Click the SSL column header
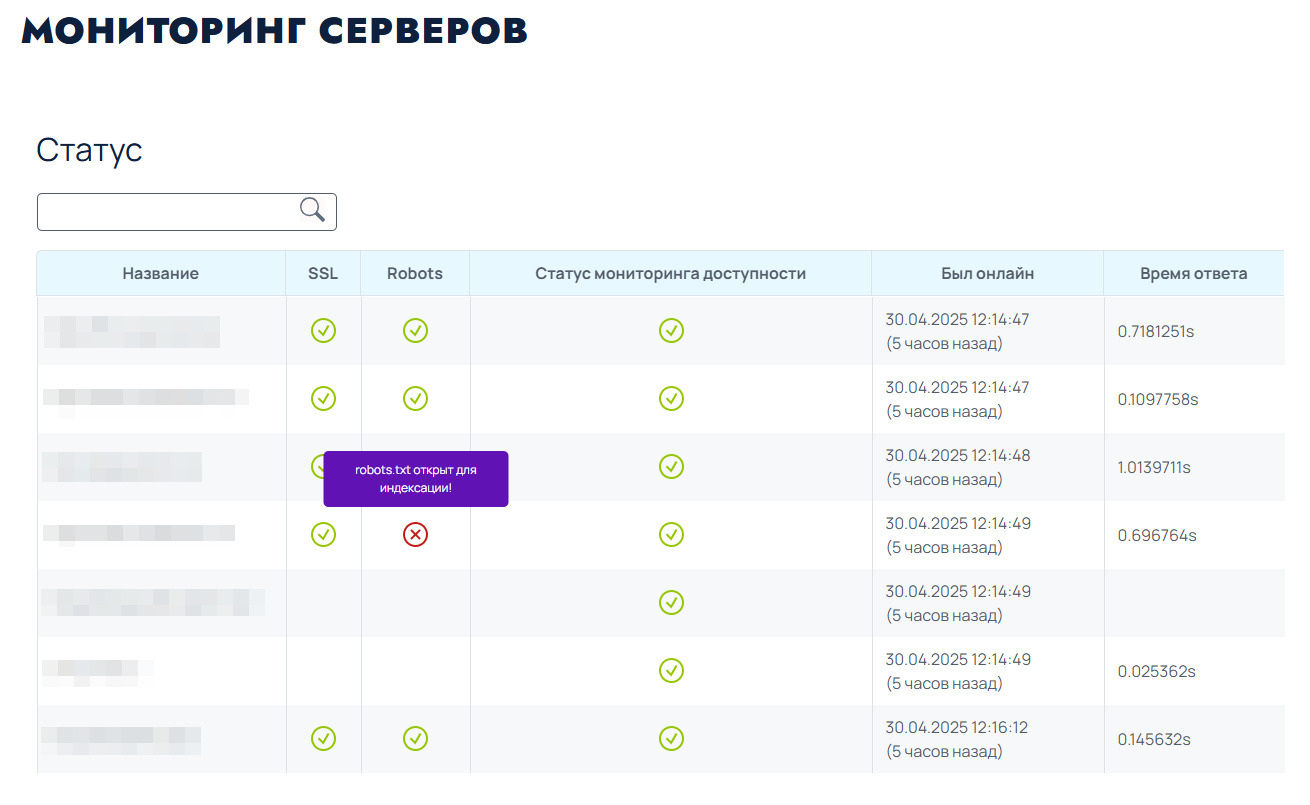 click(x=323, y=273)
